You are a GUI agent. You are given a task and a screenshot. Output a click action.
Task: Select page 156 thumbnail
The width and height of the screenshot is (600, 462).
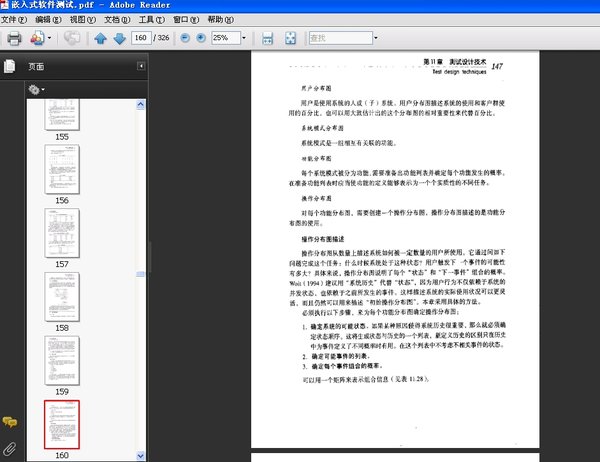(62, 169)
